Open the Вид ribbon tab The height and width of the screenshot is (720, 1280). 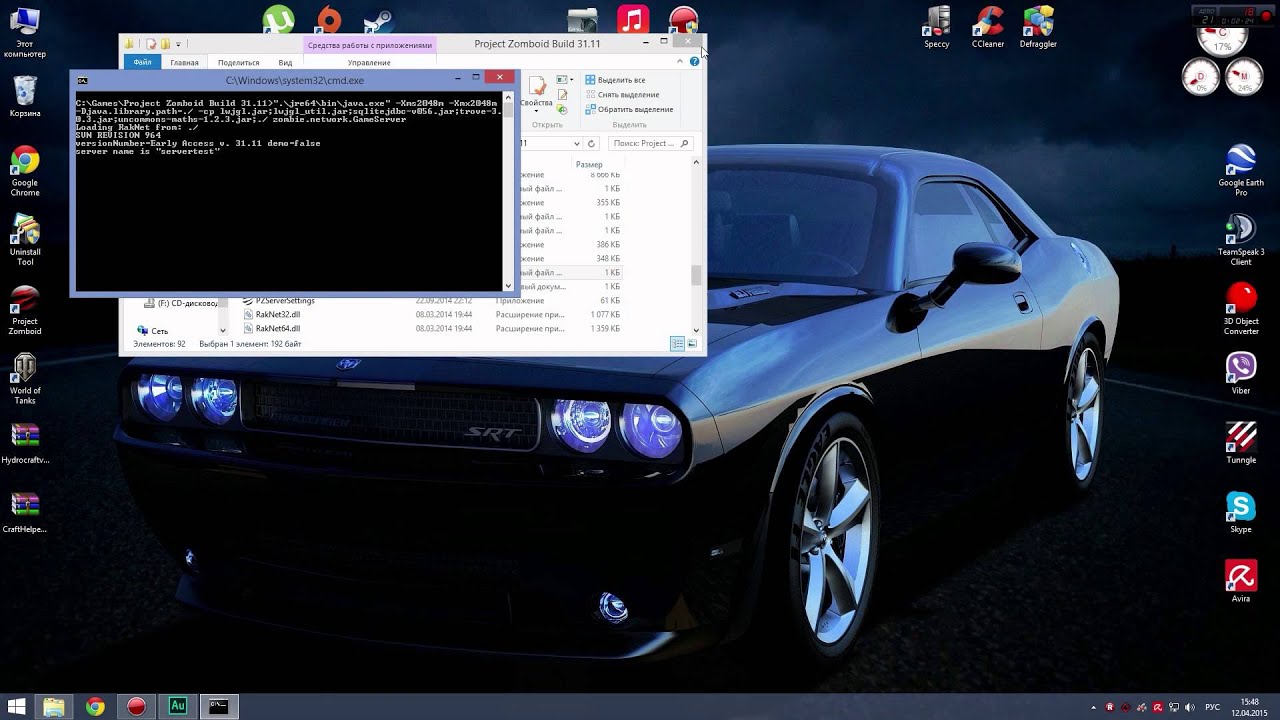[x=285, y=62]
